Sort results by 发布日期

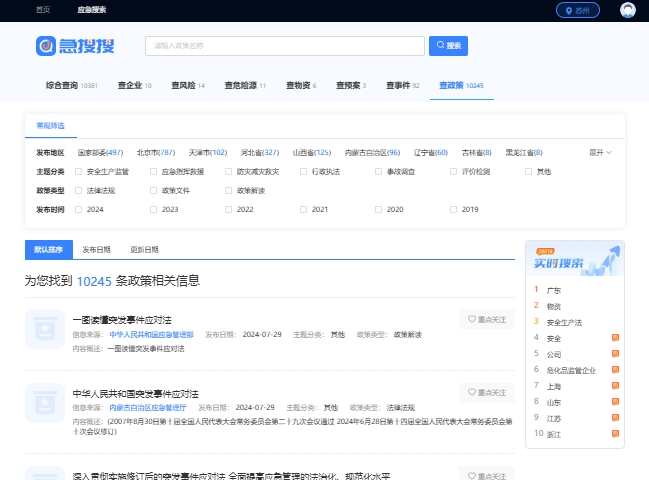pos(96,250)
